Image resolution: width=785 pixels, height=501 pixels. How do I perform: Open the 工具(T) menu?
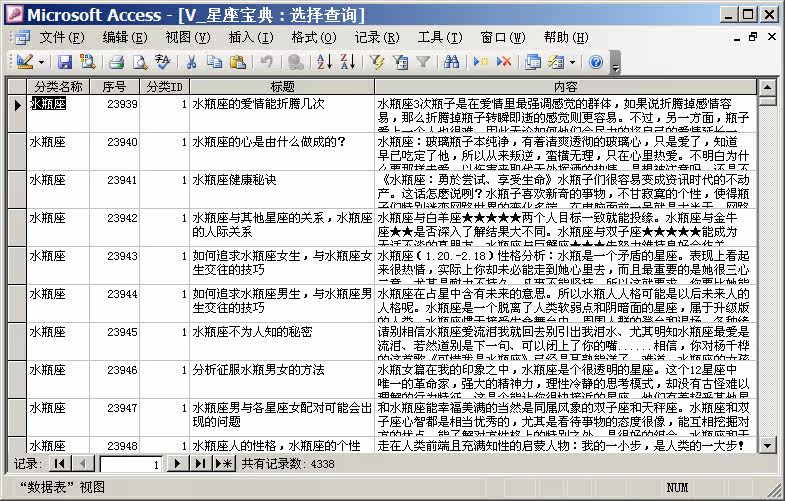440,38
